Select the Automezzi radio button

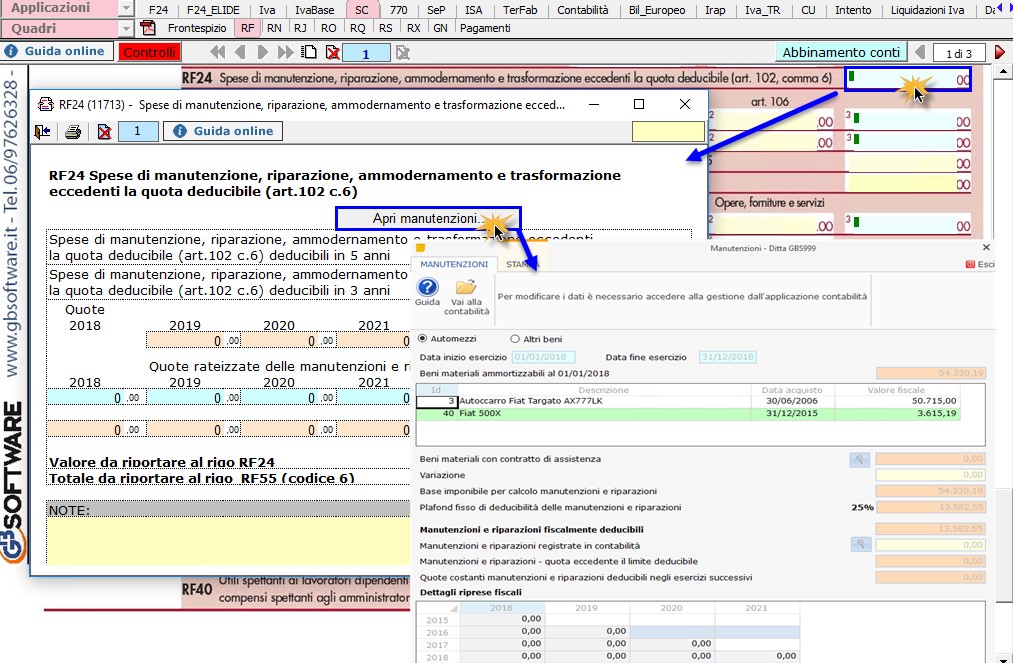tap(423, 339)
